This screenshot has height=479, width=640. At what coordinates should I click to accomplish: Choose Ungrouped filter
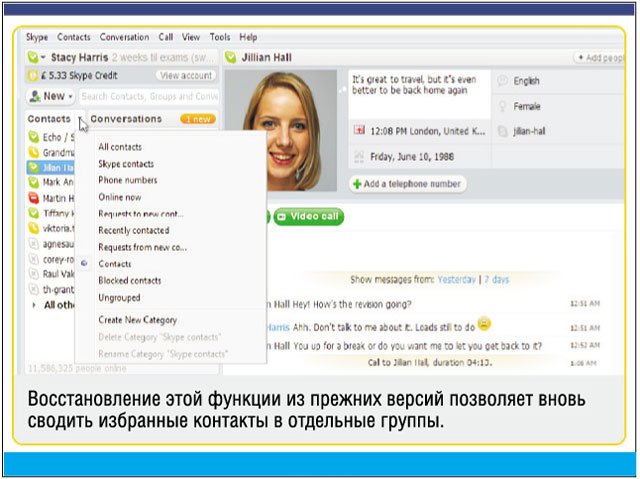pyautogui.click(x=119, y=298)
